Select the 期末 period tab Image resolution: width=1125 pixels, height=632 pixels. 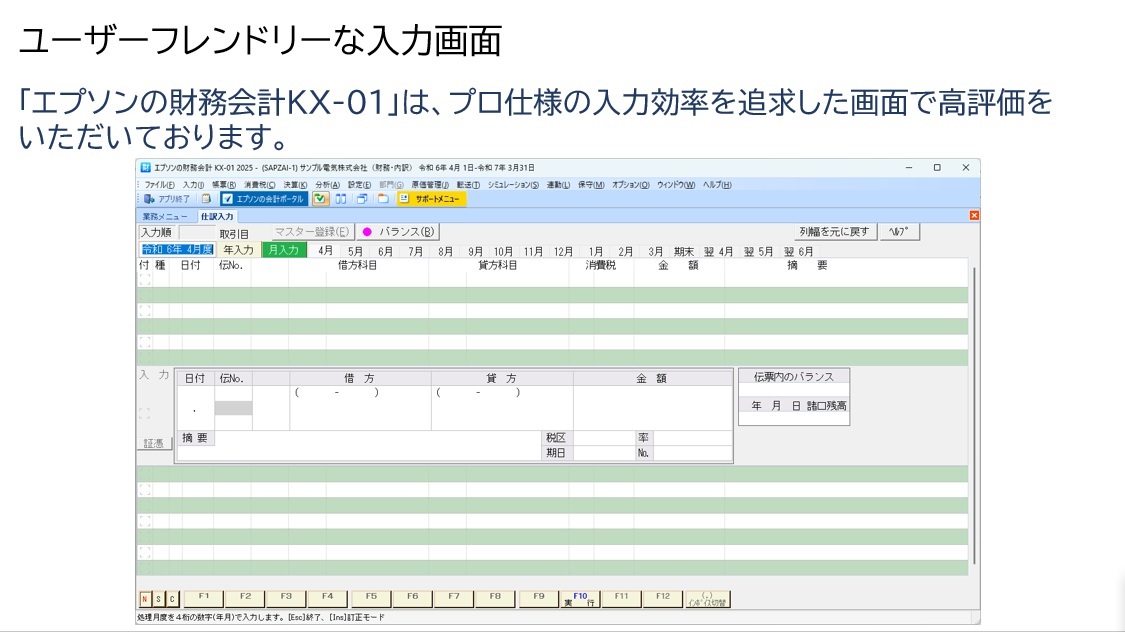684,251
